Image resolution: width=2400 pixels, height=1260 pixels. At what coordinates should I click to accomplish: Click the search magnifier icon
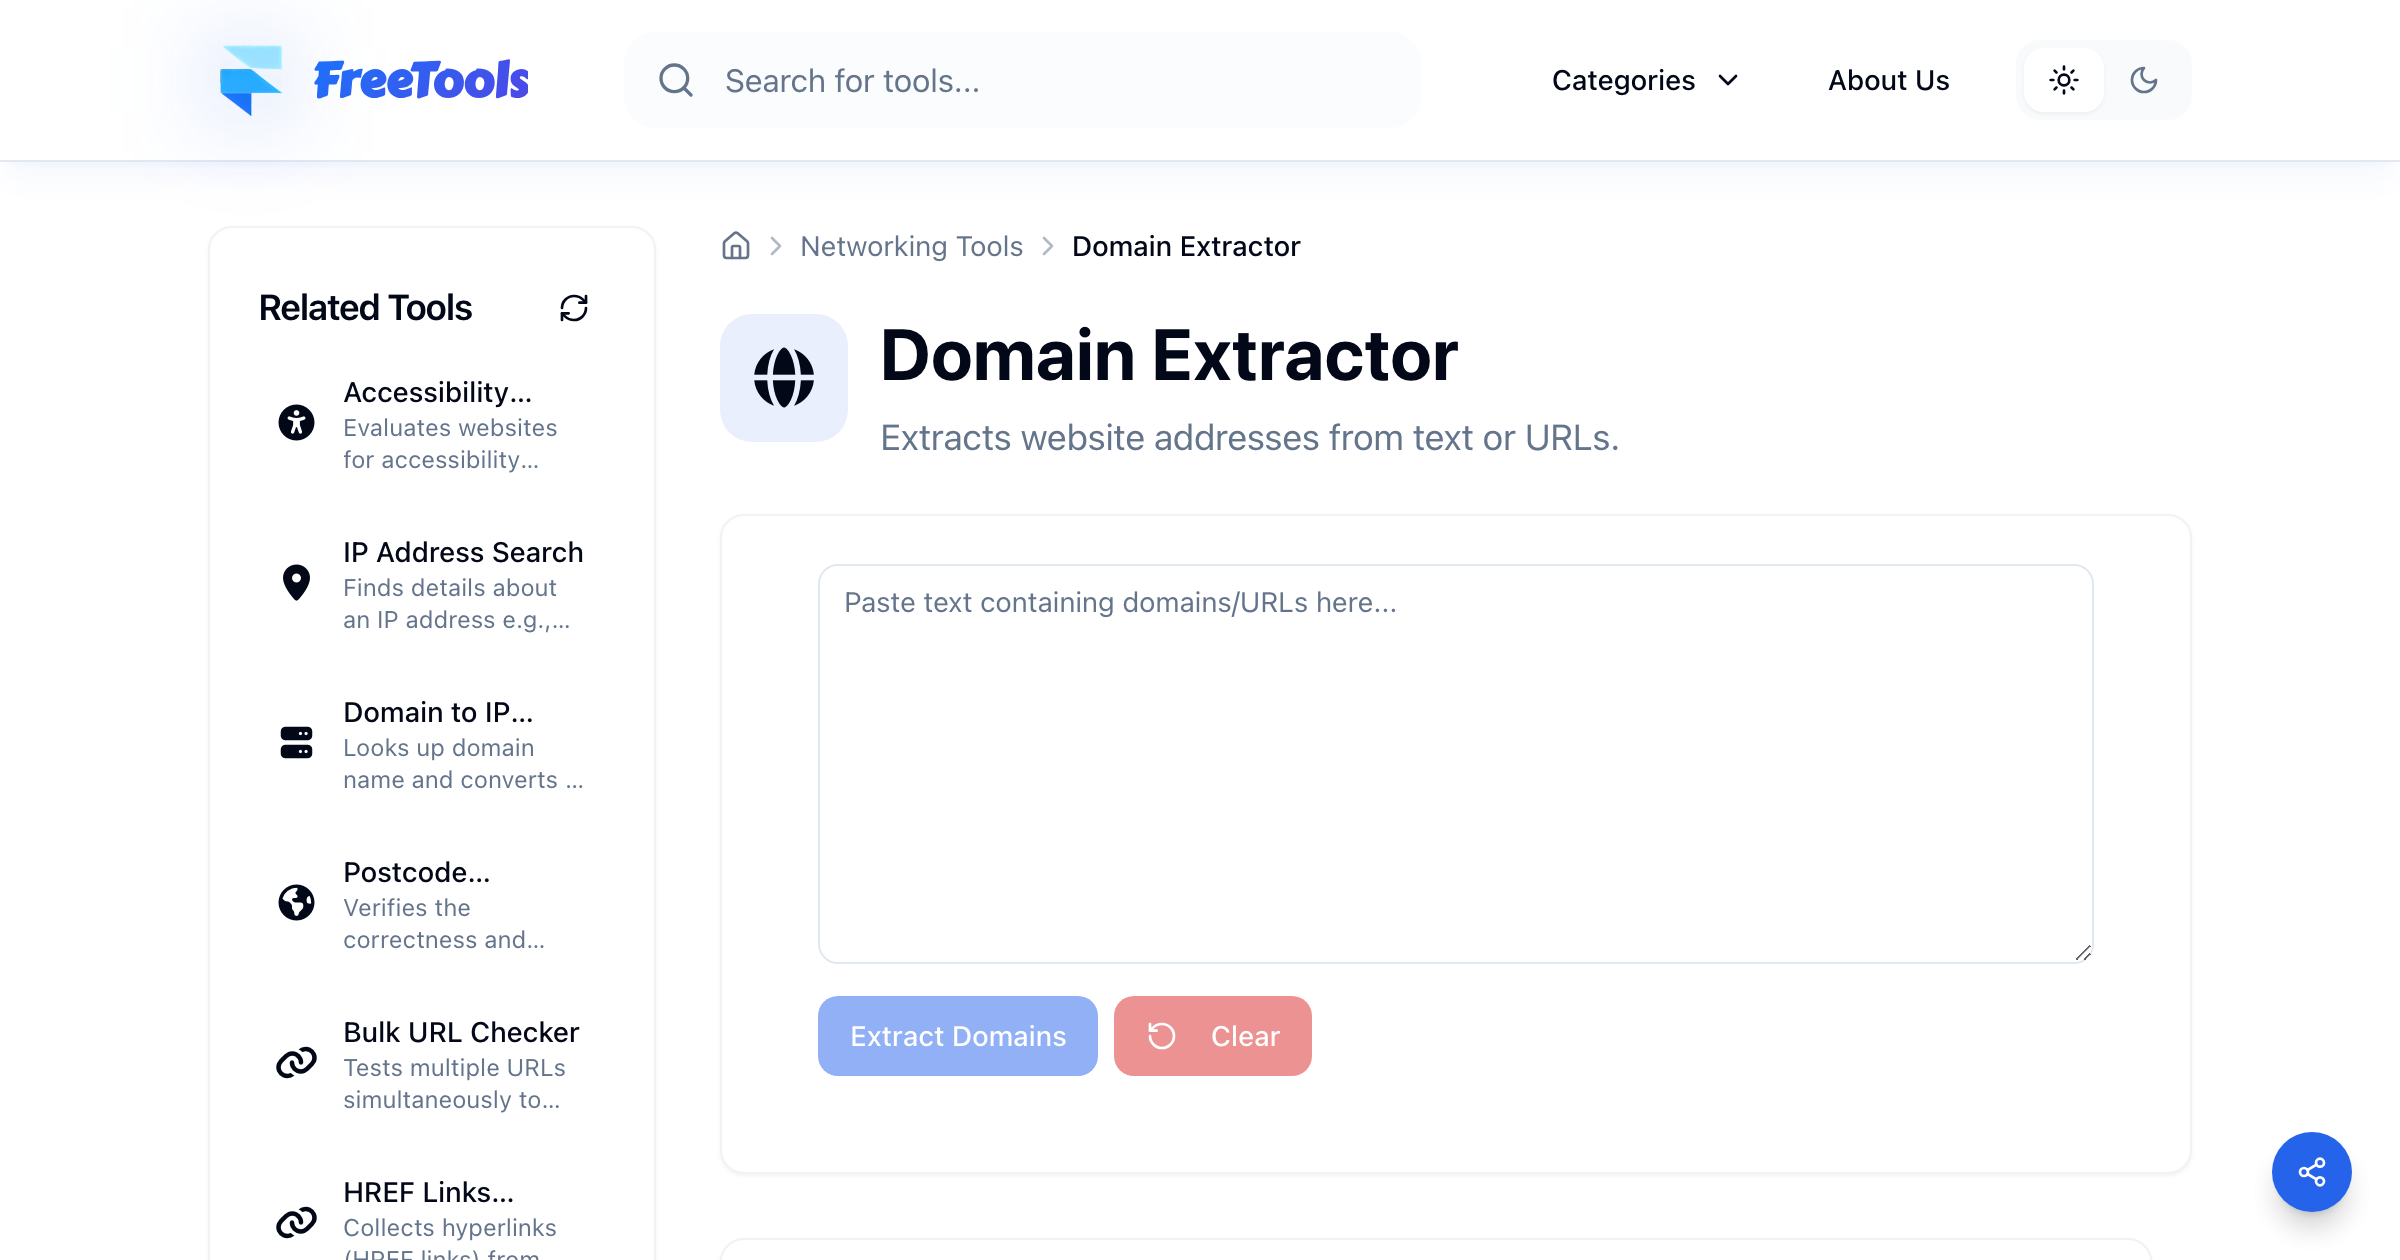(x=676, y=80)
